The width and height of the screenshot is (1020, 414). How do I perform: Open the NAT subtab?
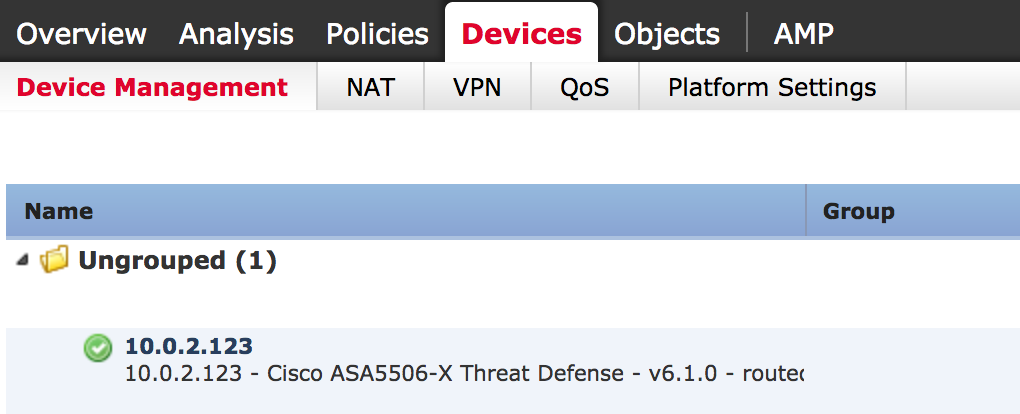tap(370, 87)
